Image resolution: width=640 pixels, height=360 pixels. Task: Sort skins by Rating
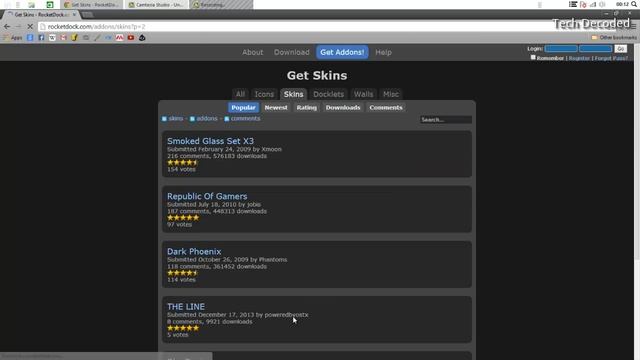tap(307, 107)
